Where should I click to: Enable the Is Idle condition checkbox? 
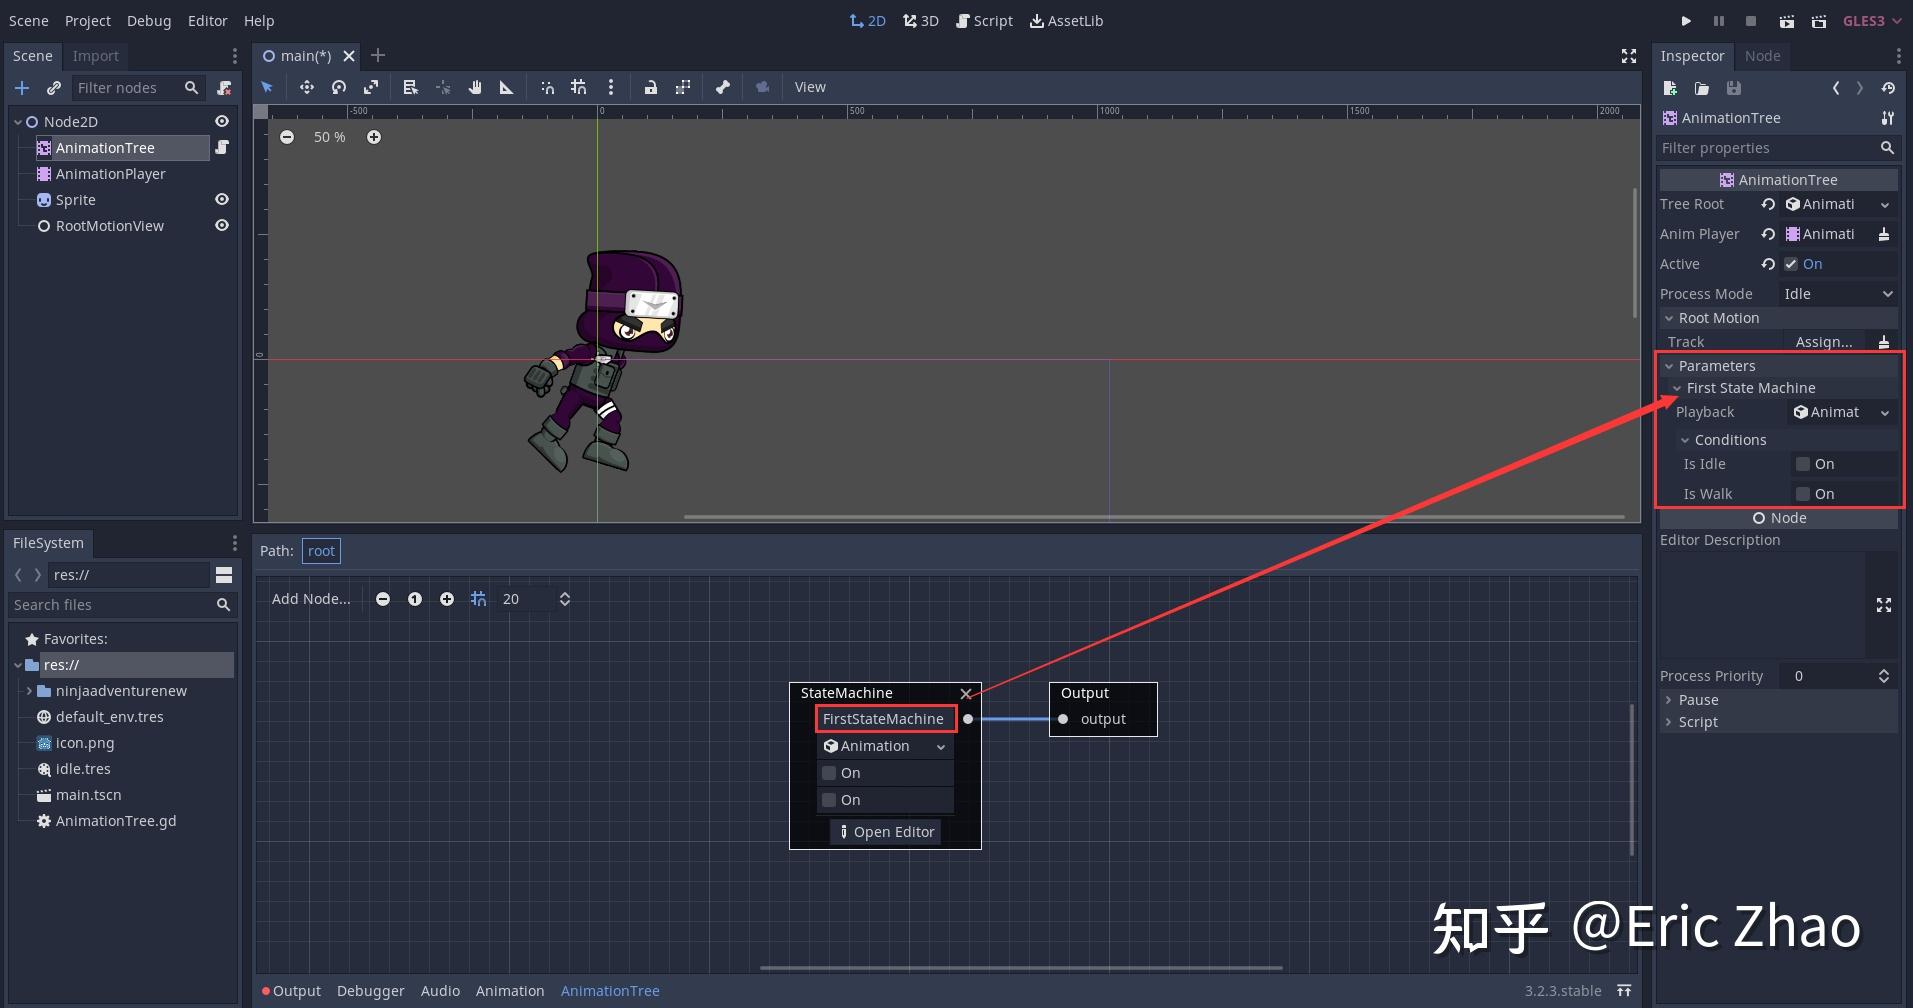1803,464
